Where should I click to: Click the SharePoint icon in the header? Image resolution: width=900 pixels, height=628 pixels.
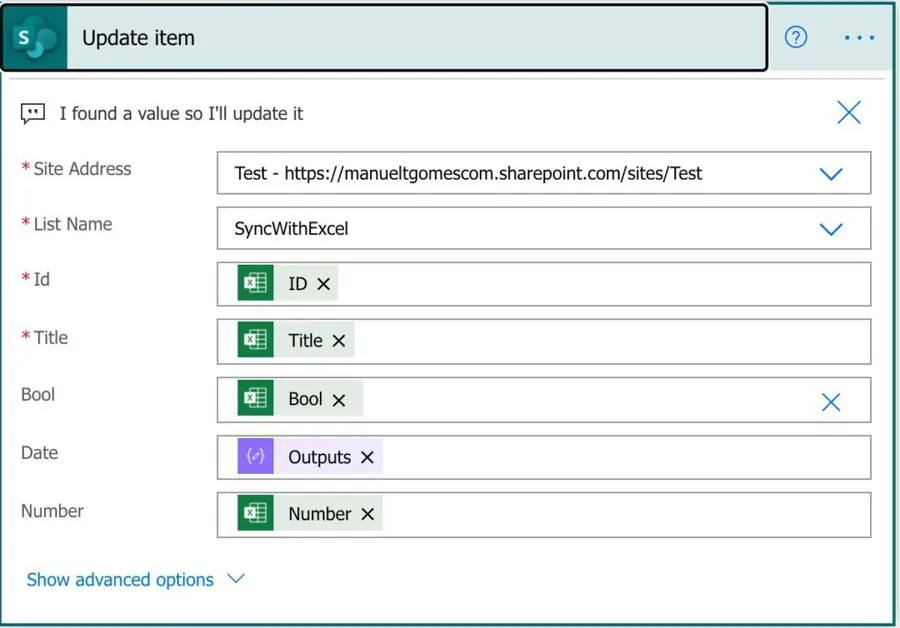tap(35, 38)
